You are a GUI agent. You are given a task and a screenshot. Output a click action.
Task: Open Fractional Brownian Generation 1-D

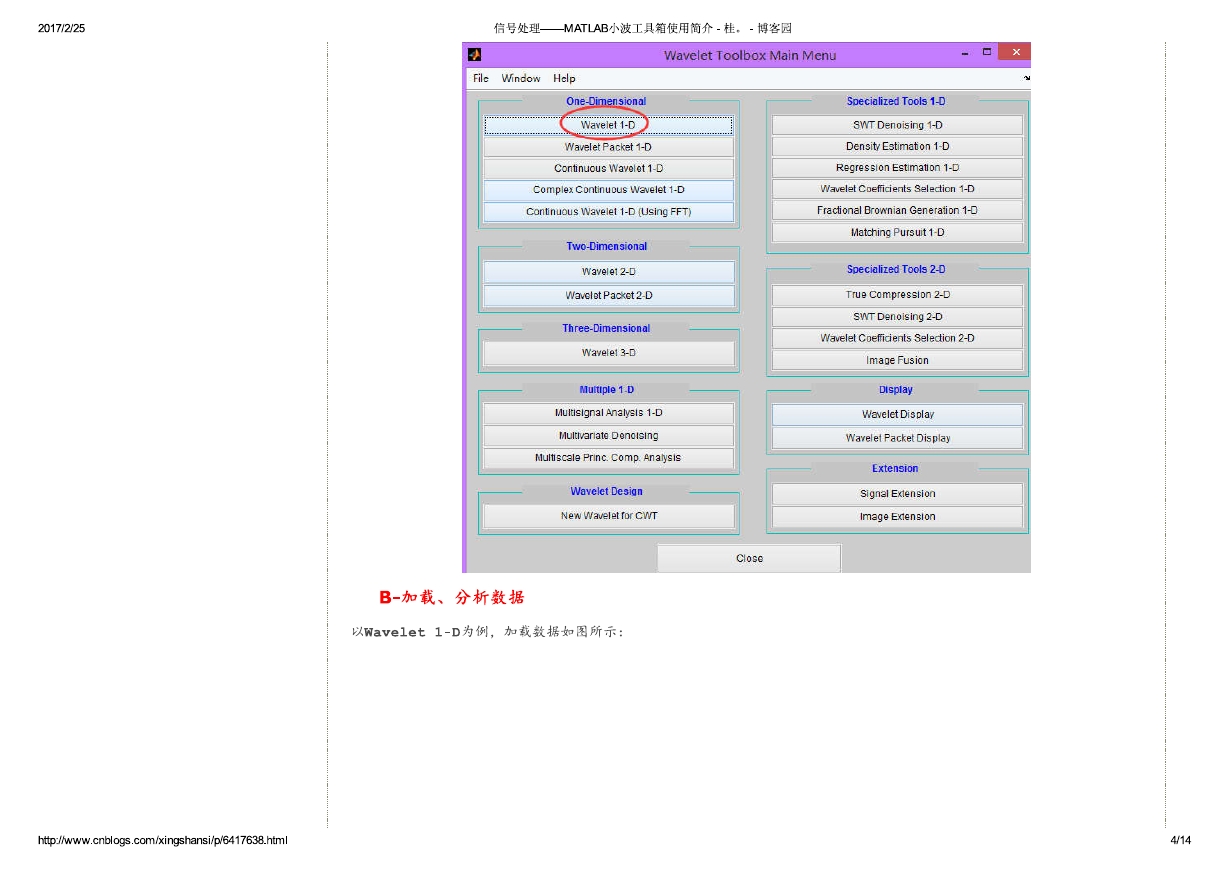point(897,211)
